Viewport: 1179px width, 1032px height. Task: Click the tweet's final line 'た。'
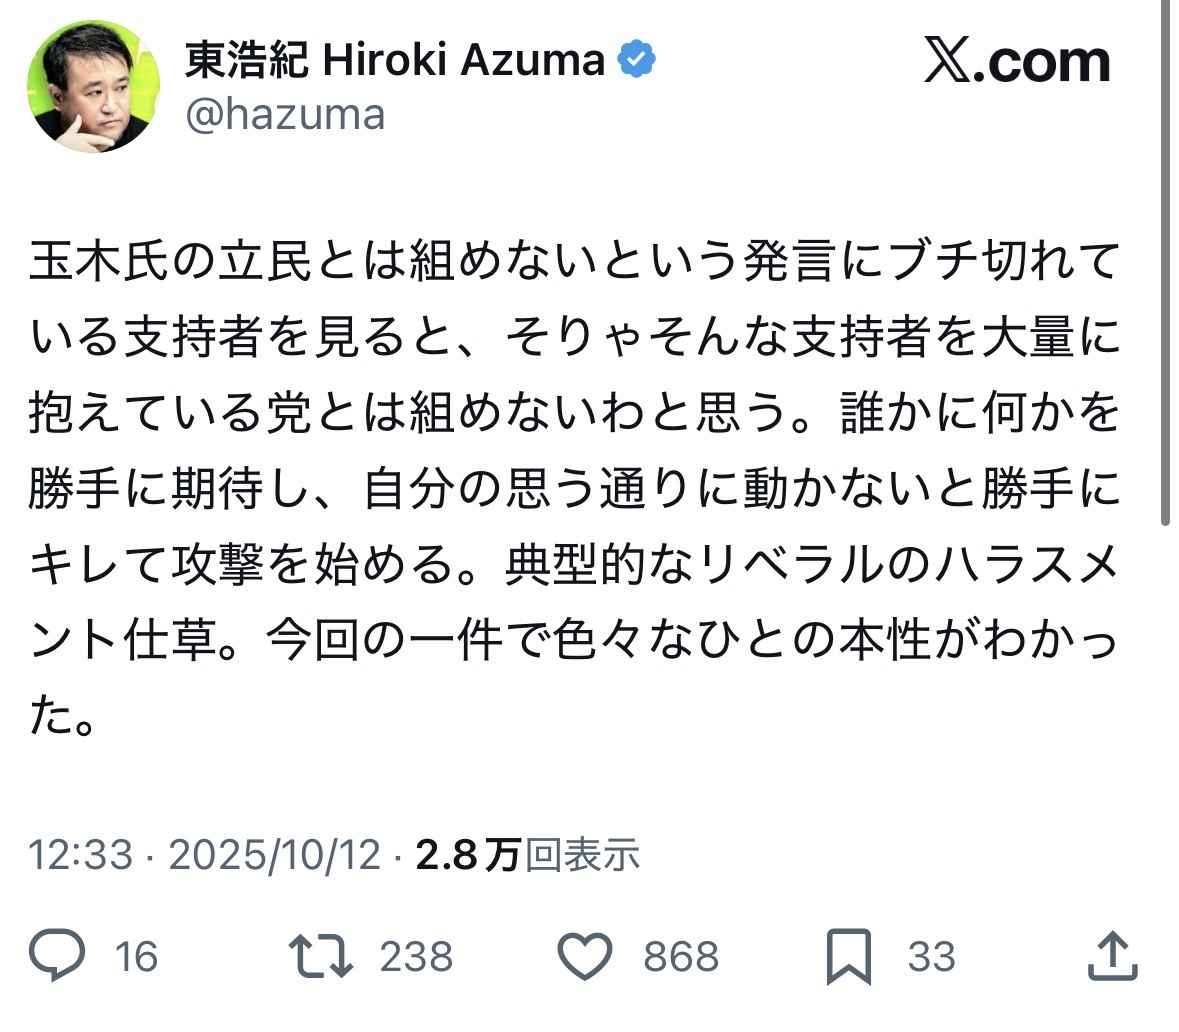(x=62, y=718)
